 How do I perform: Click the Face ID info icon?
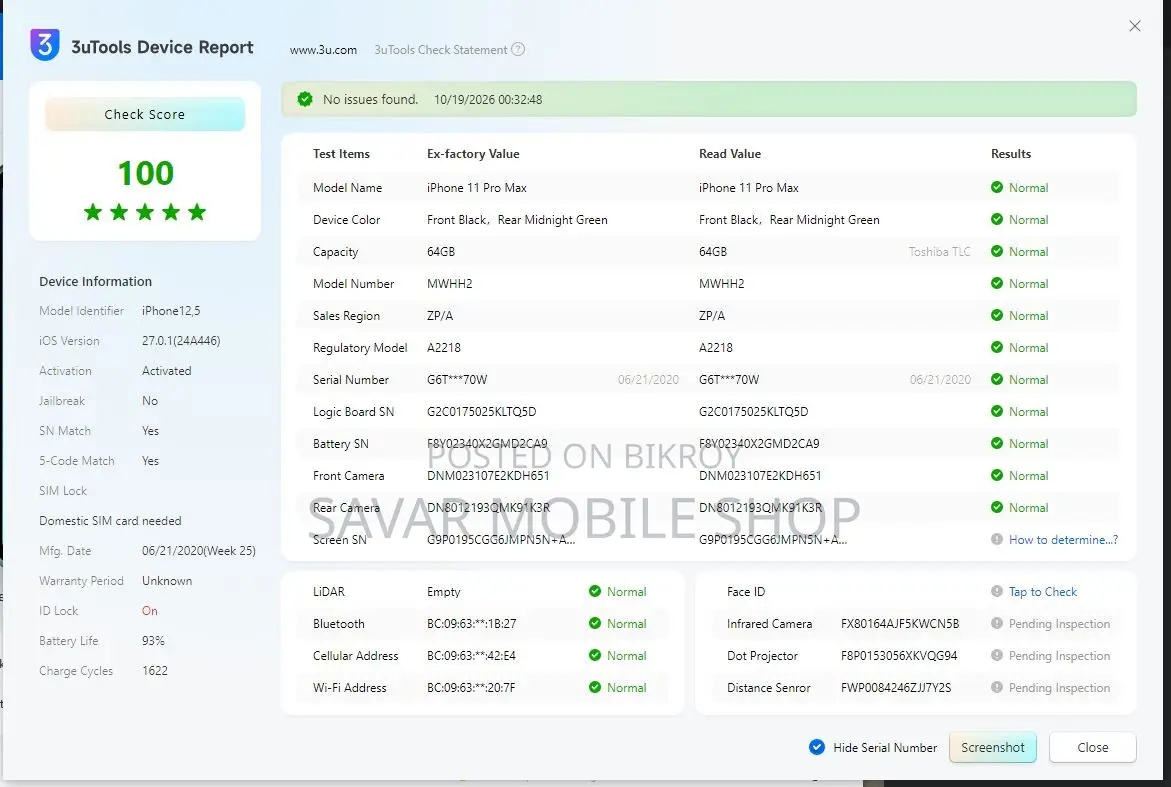[x=996, y=591]
